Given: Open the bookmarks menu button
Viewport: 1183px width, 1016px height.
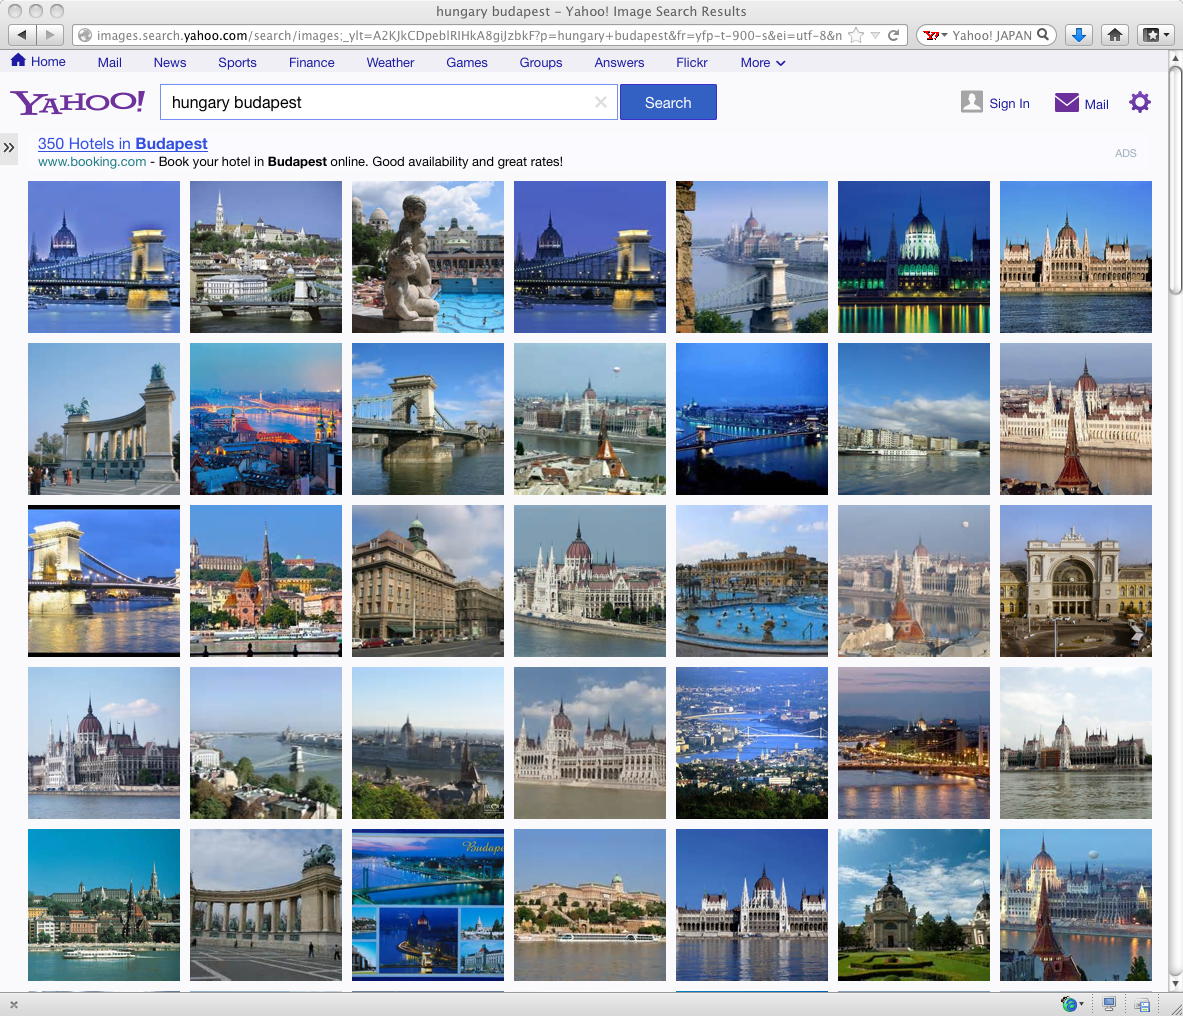Looking at the screenshot, I should (1155, 35).
